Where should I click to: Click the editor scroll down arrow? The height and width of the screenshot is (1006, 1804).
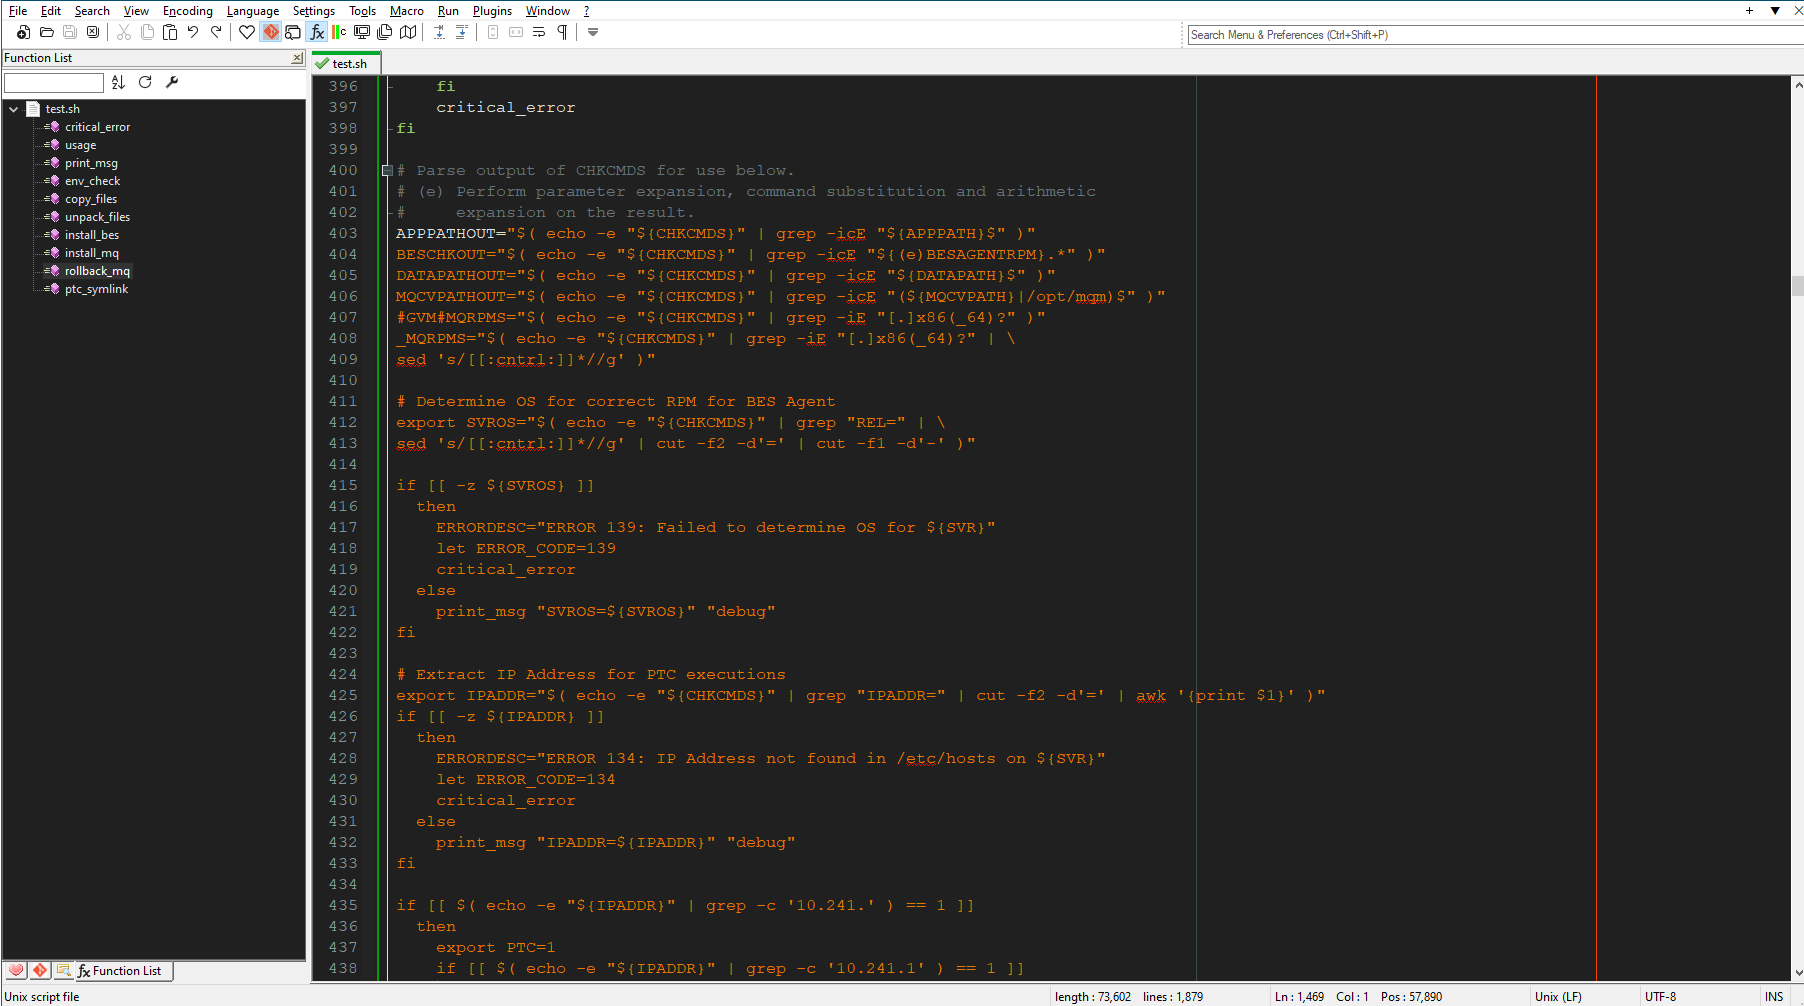click(1797, 972)
